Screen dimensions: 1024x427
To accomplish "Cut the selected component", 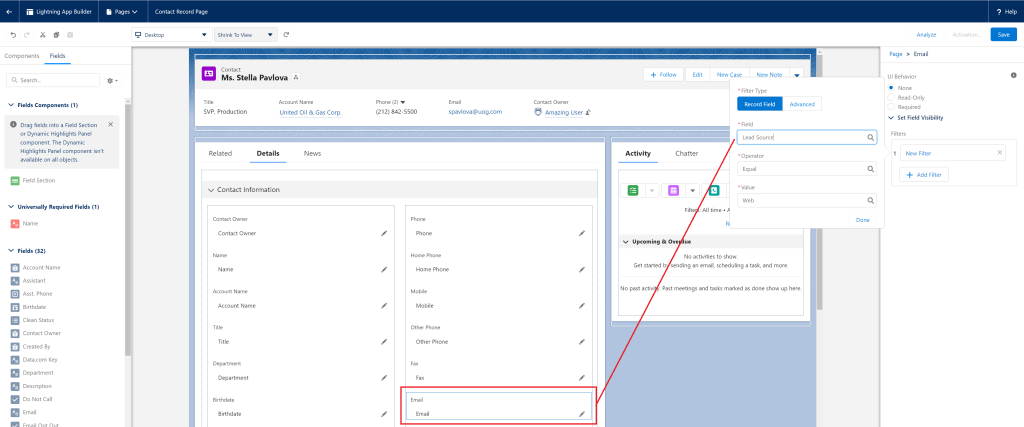I will (x=42, y=35).
